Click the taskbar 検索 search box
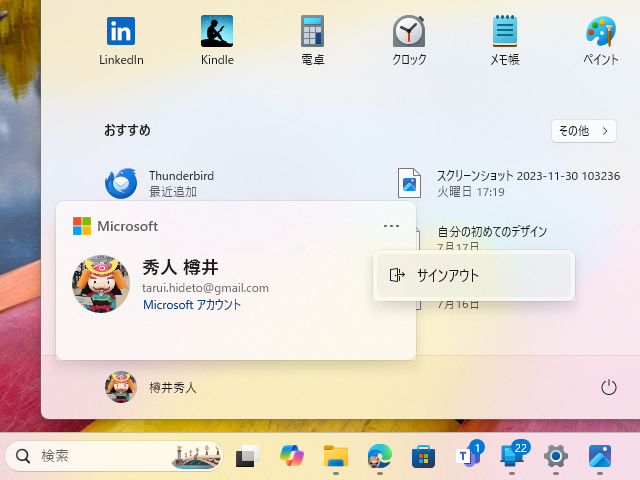This screenshot has height=480, width=640. [114, 456]
